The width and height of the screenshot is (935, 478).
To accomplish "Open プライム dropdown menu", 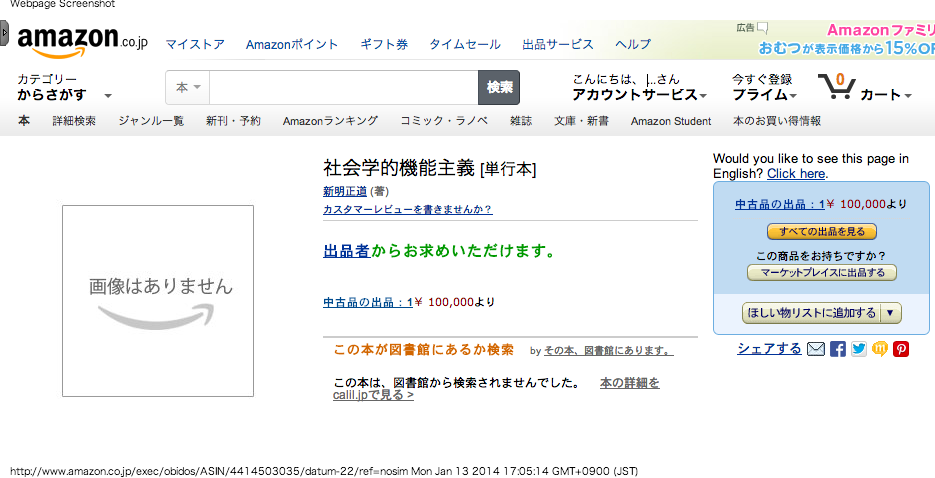I will pyautogui.click(x=764, y=95).
